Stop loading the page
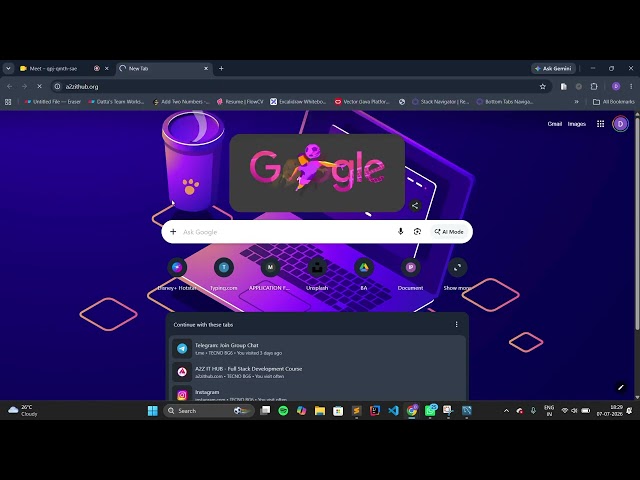Screen dimensions: 640x480 click(39, 87)
